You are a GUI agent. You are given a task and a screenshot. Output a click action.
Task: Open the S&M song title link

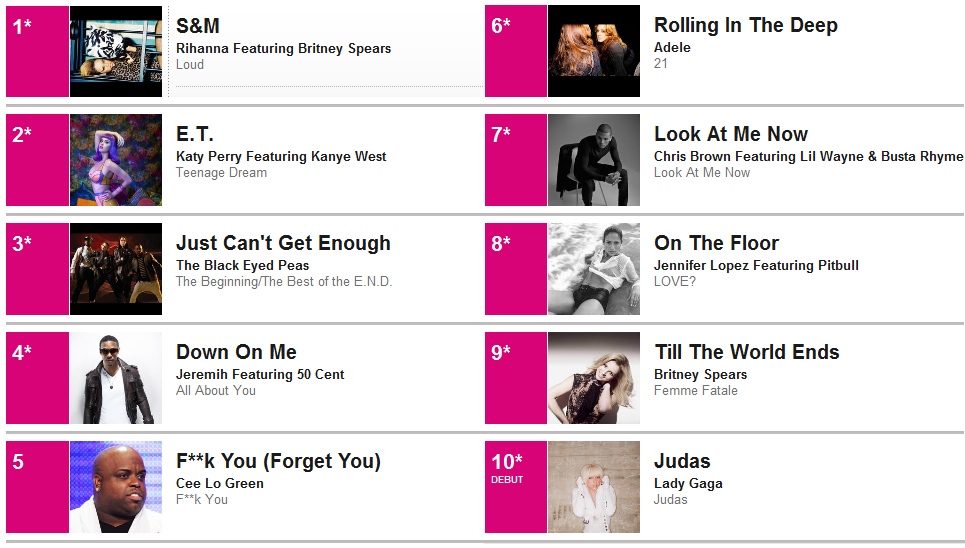coord(198,26)
